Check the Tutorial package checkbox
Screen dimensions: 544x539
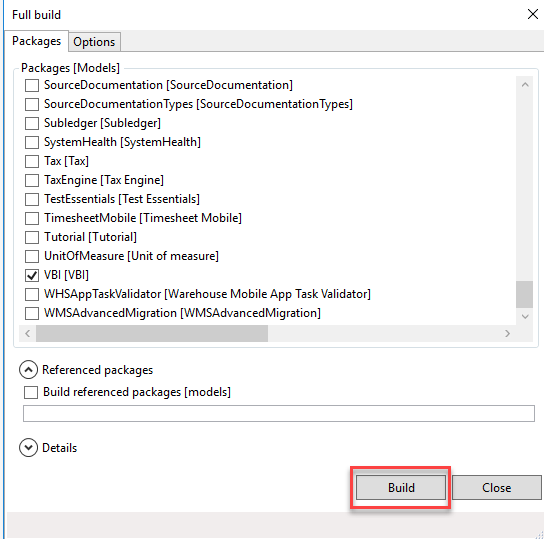[32, 237]
